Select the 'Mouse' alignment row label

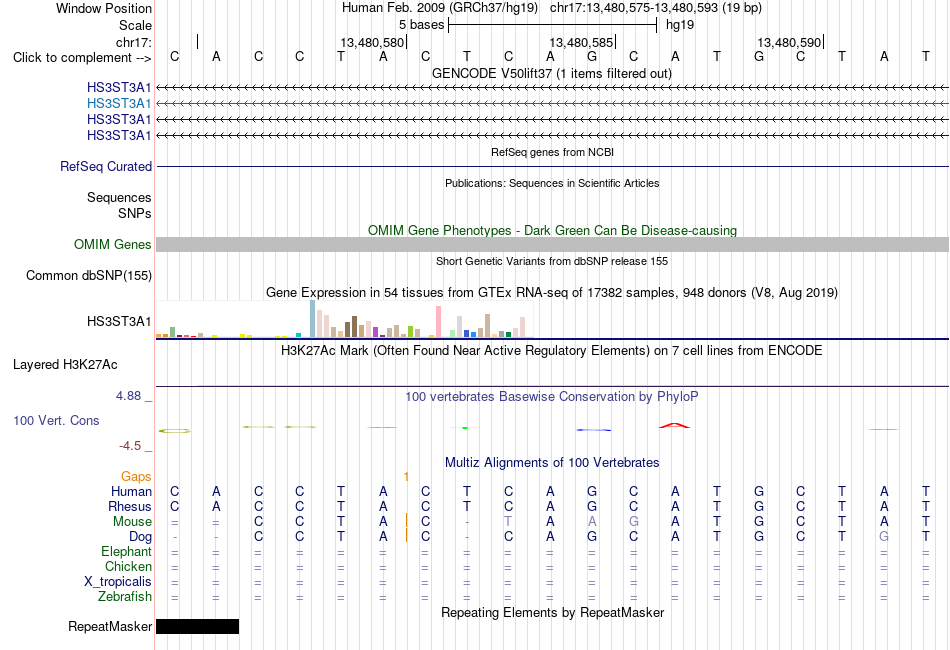click(132, 522)
